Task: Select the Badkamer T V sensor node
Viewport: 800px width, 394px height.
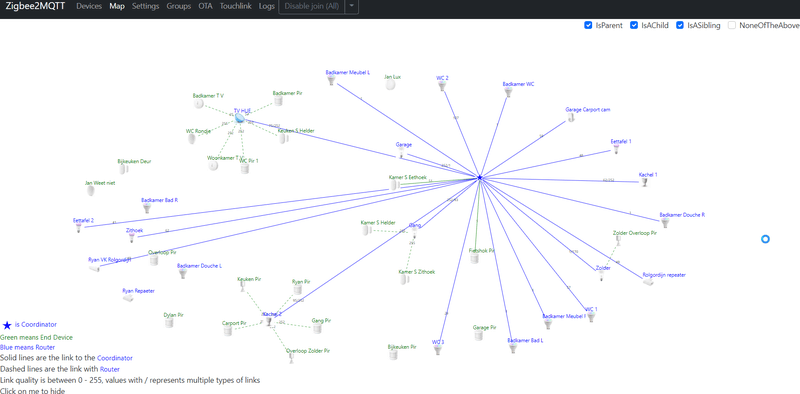Action: 198,104
